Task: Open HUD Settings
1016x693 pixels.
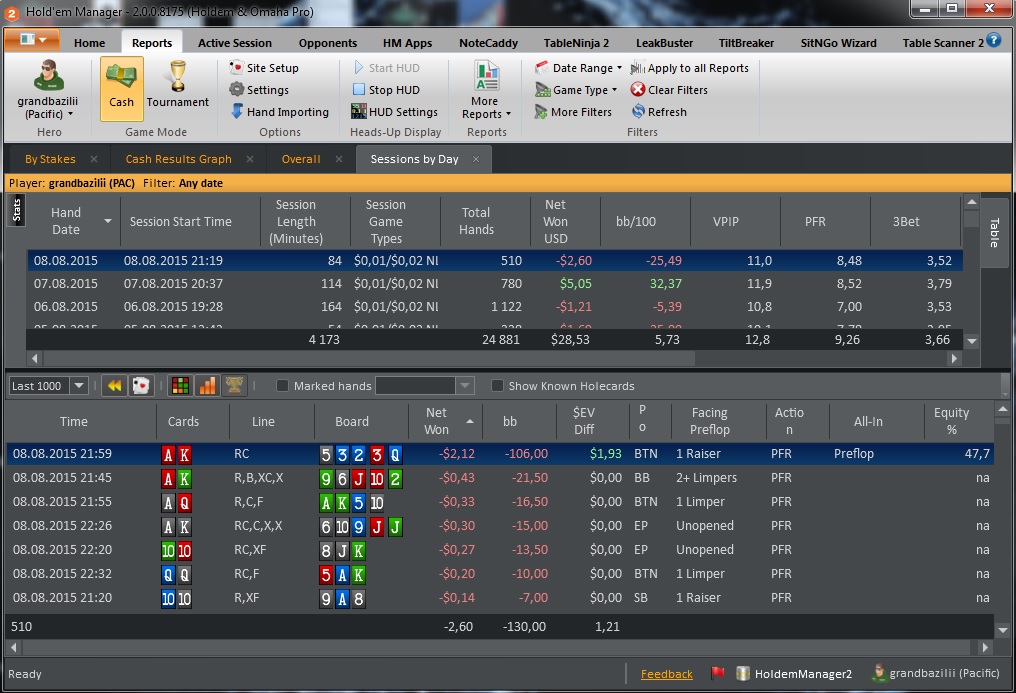Action: pyautogui.click(x=395, y=112)
